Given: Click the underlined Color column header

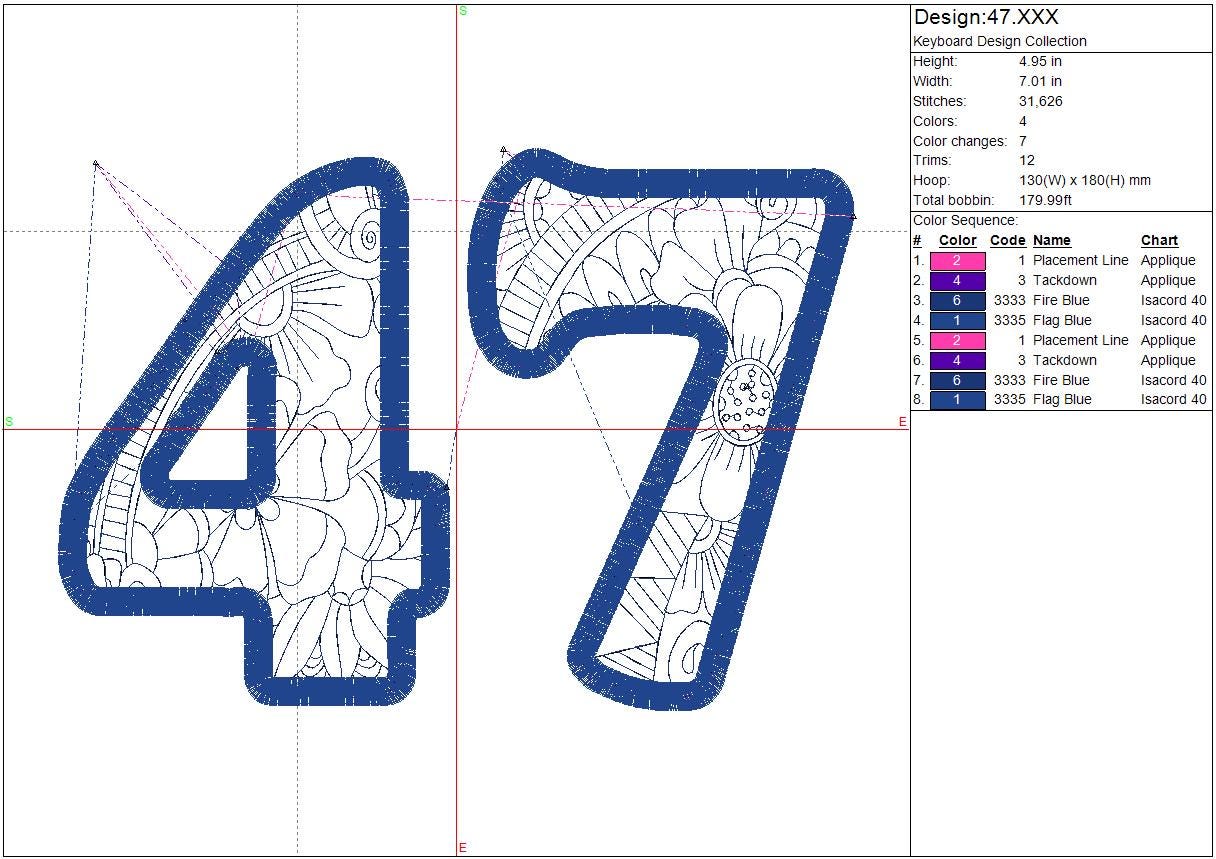Looking at the screenshot, I should (x=957, y=241).
